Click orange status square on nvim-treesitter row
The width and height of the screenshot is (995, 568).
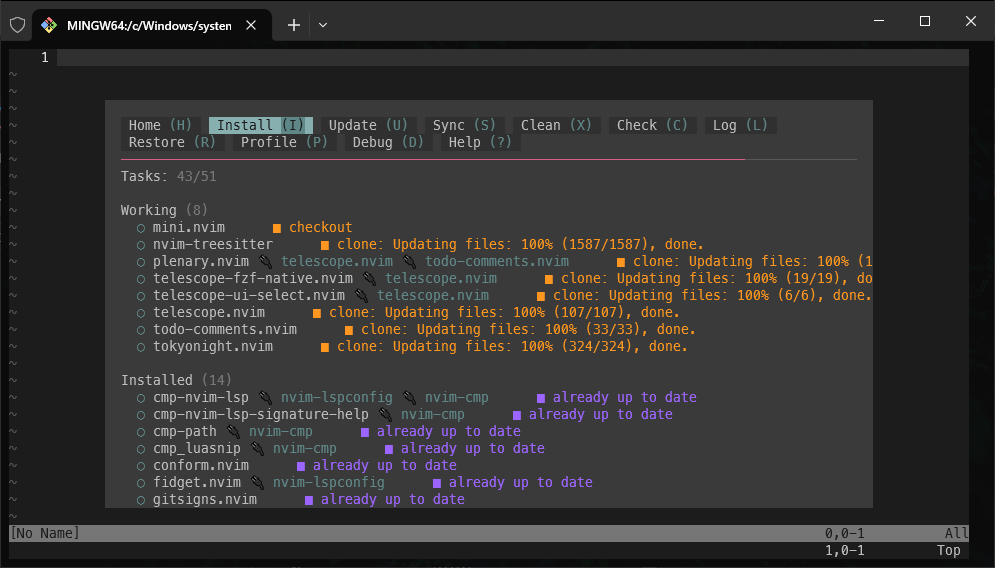click(325, 245)
